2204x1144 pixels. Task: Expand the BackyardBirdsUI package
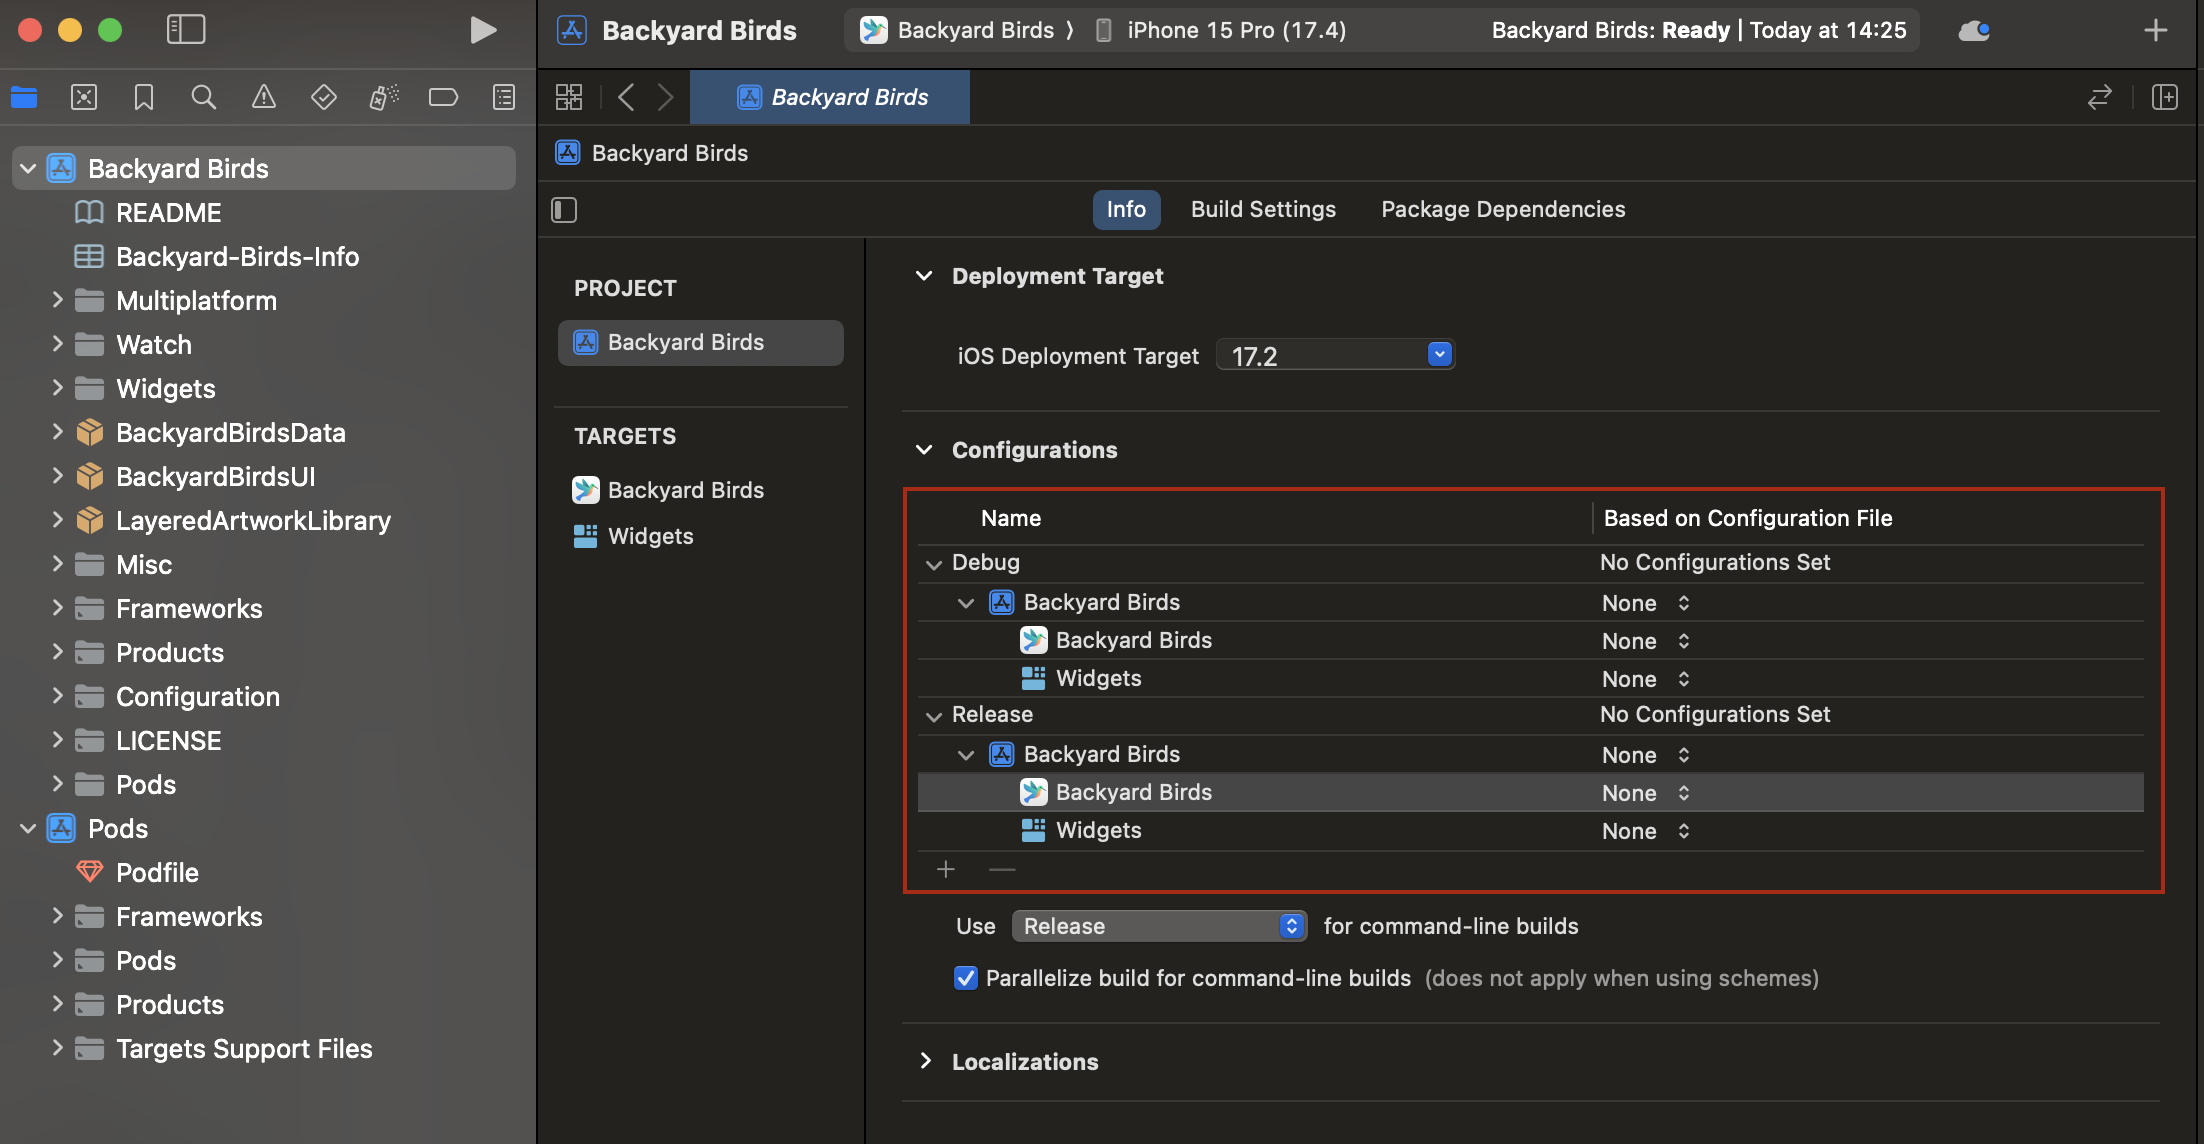[57, 476]
